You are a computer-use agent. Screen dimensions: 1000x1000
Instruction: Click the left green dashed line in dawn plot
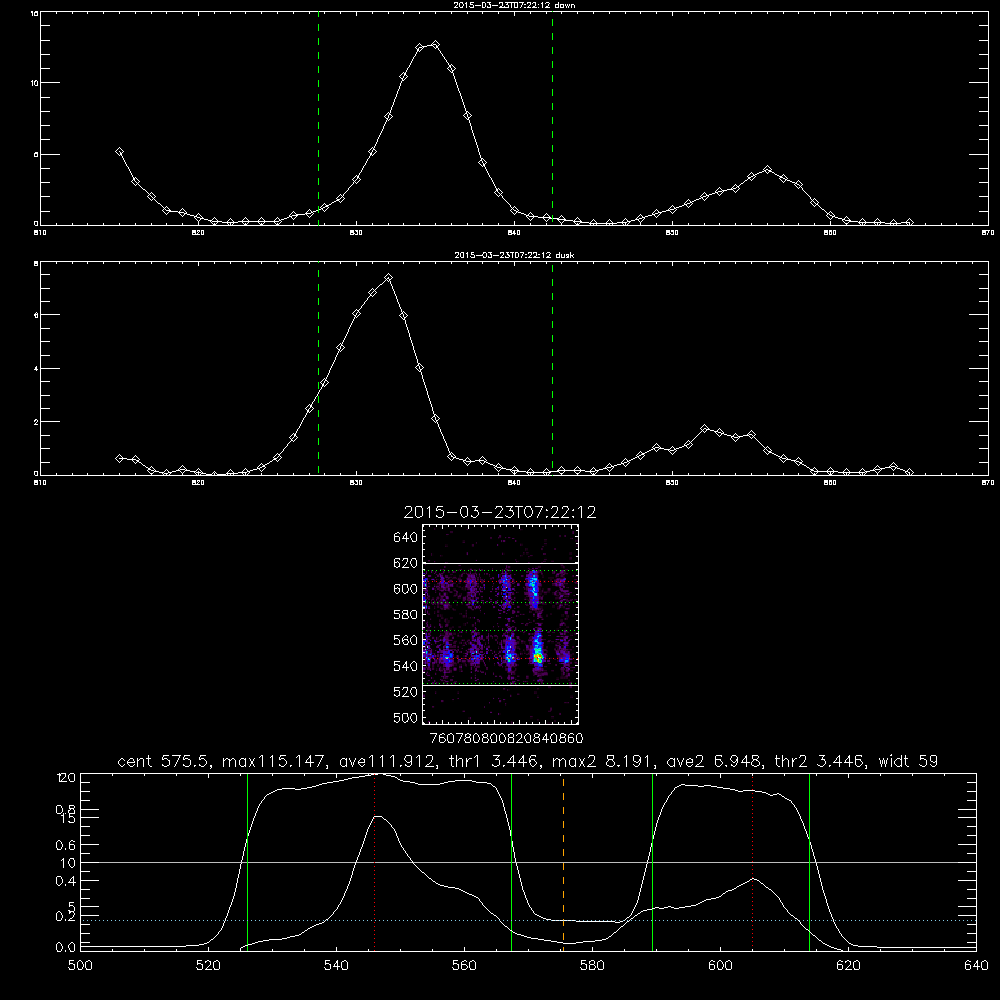tap(318, 118)
